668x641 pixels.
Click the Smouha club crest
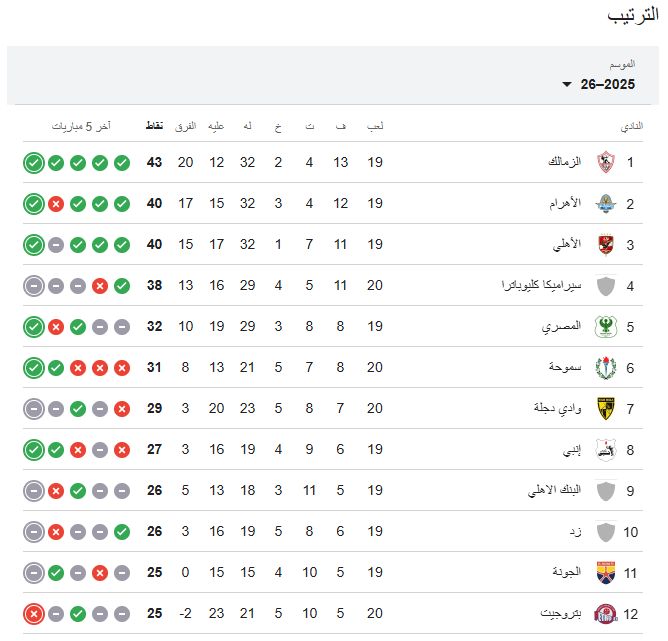pos(605,368)
